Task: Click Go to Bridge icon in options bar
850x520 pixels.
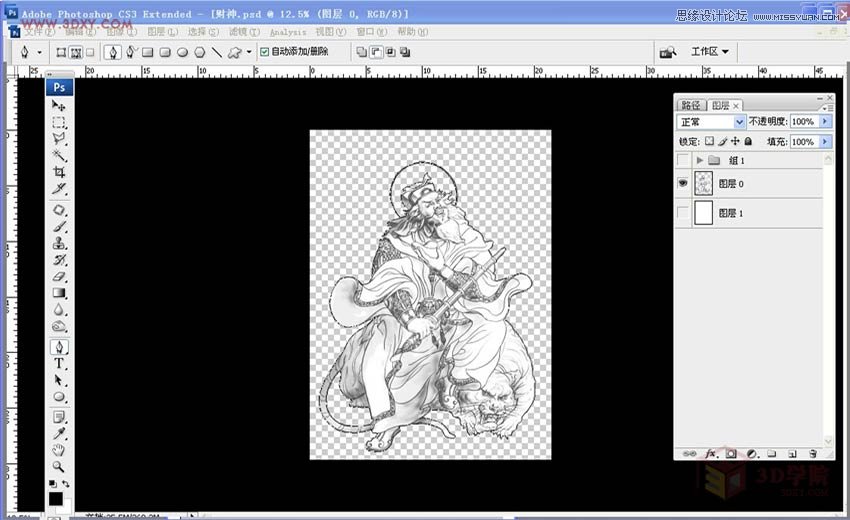Action: [667, 52]
